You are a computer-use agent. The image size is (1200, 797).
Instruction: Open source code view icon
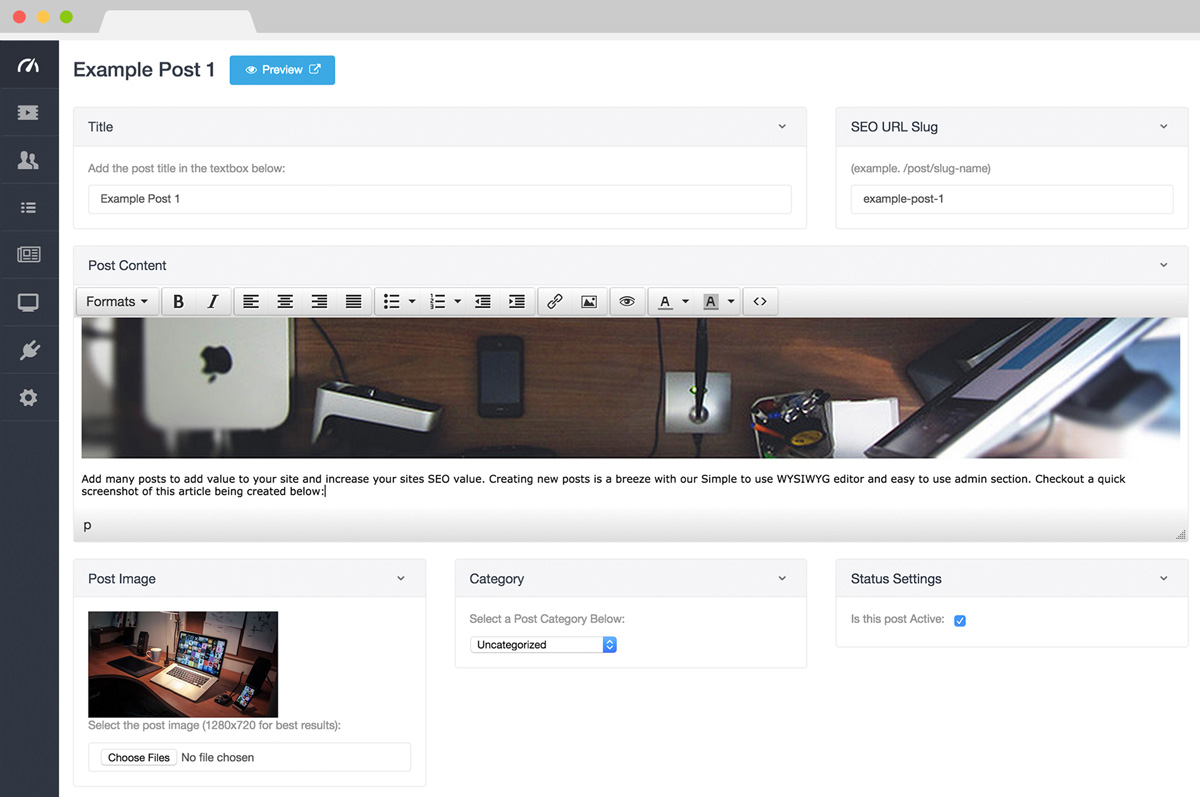click(x=760, y=302)
